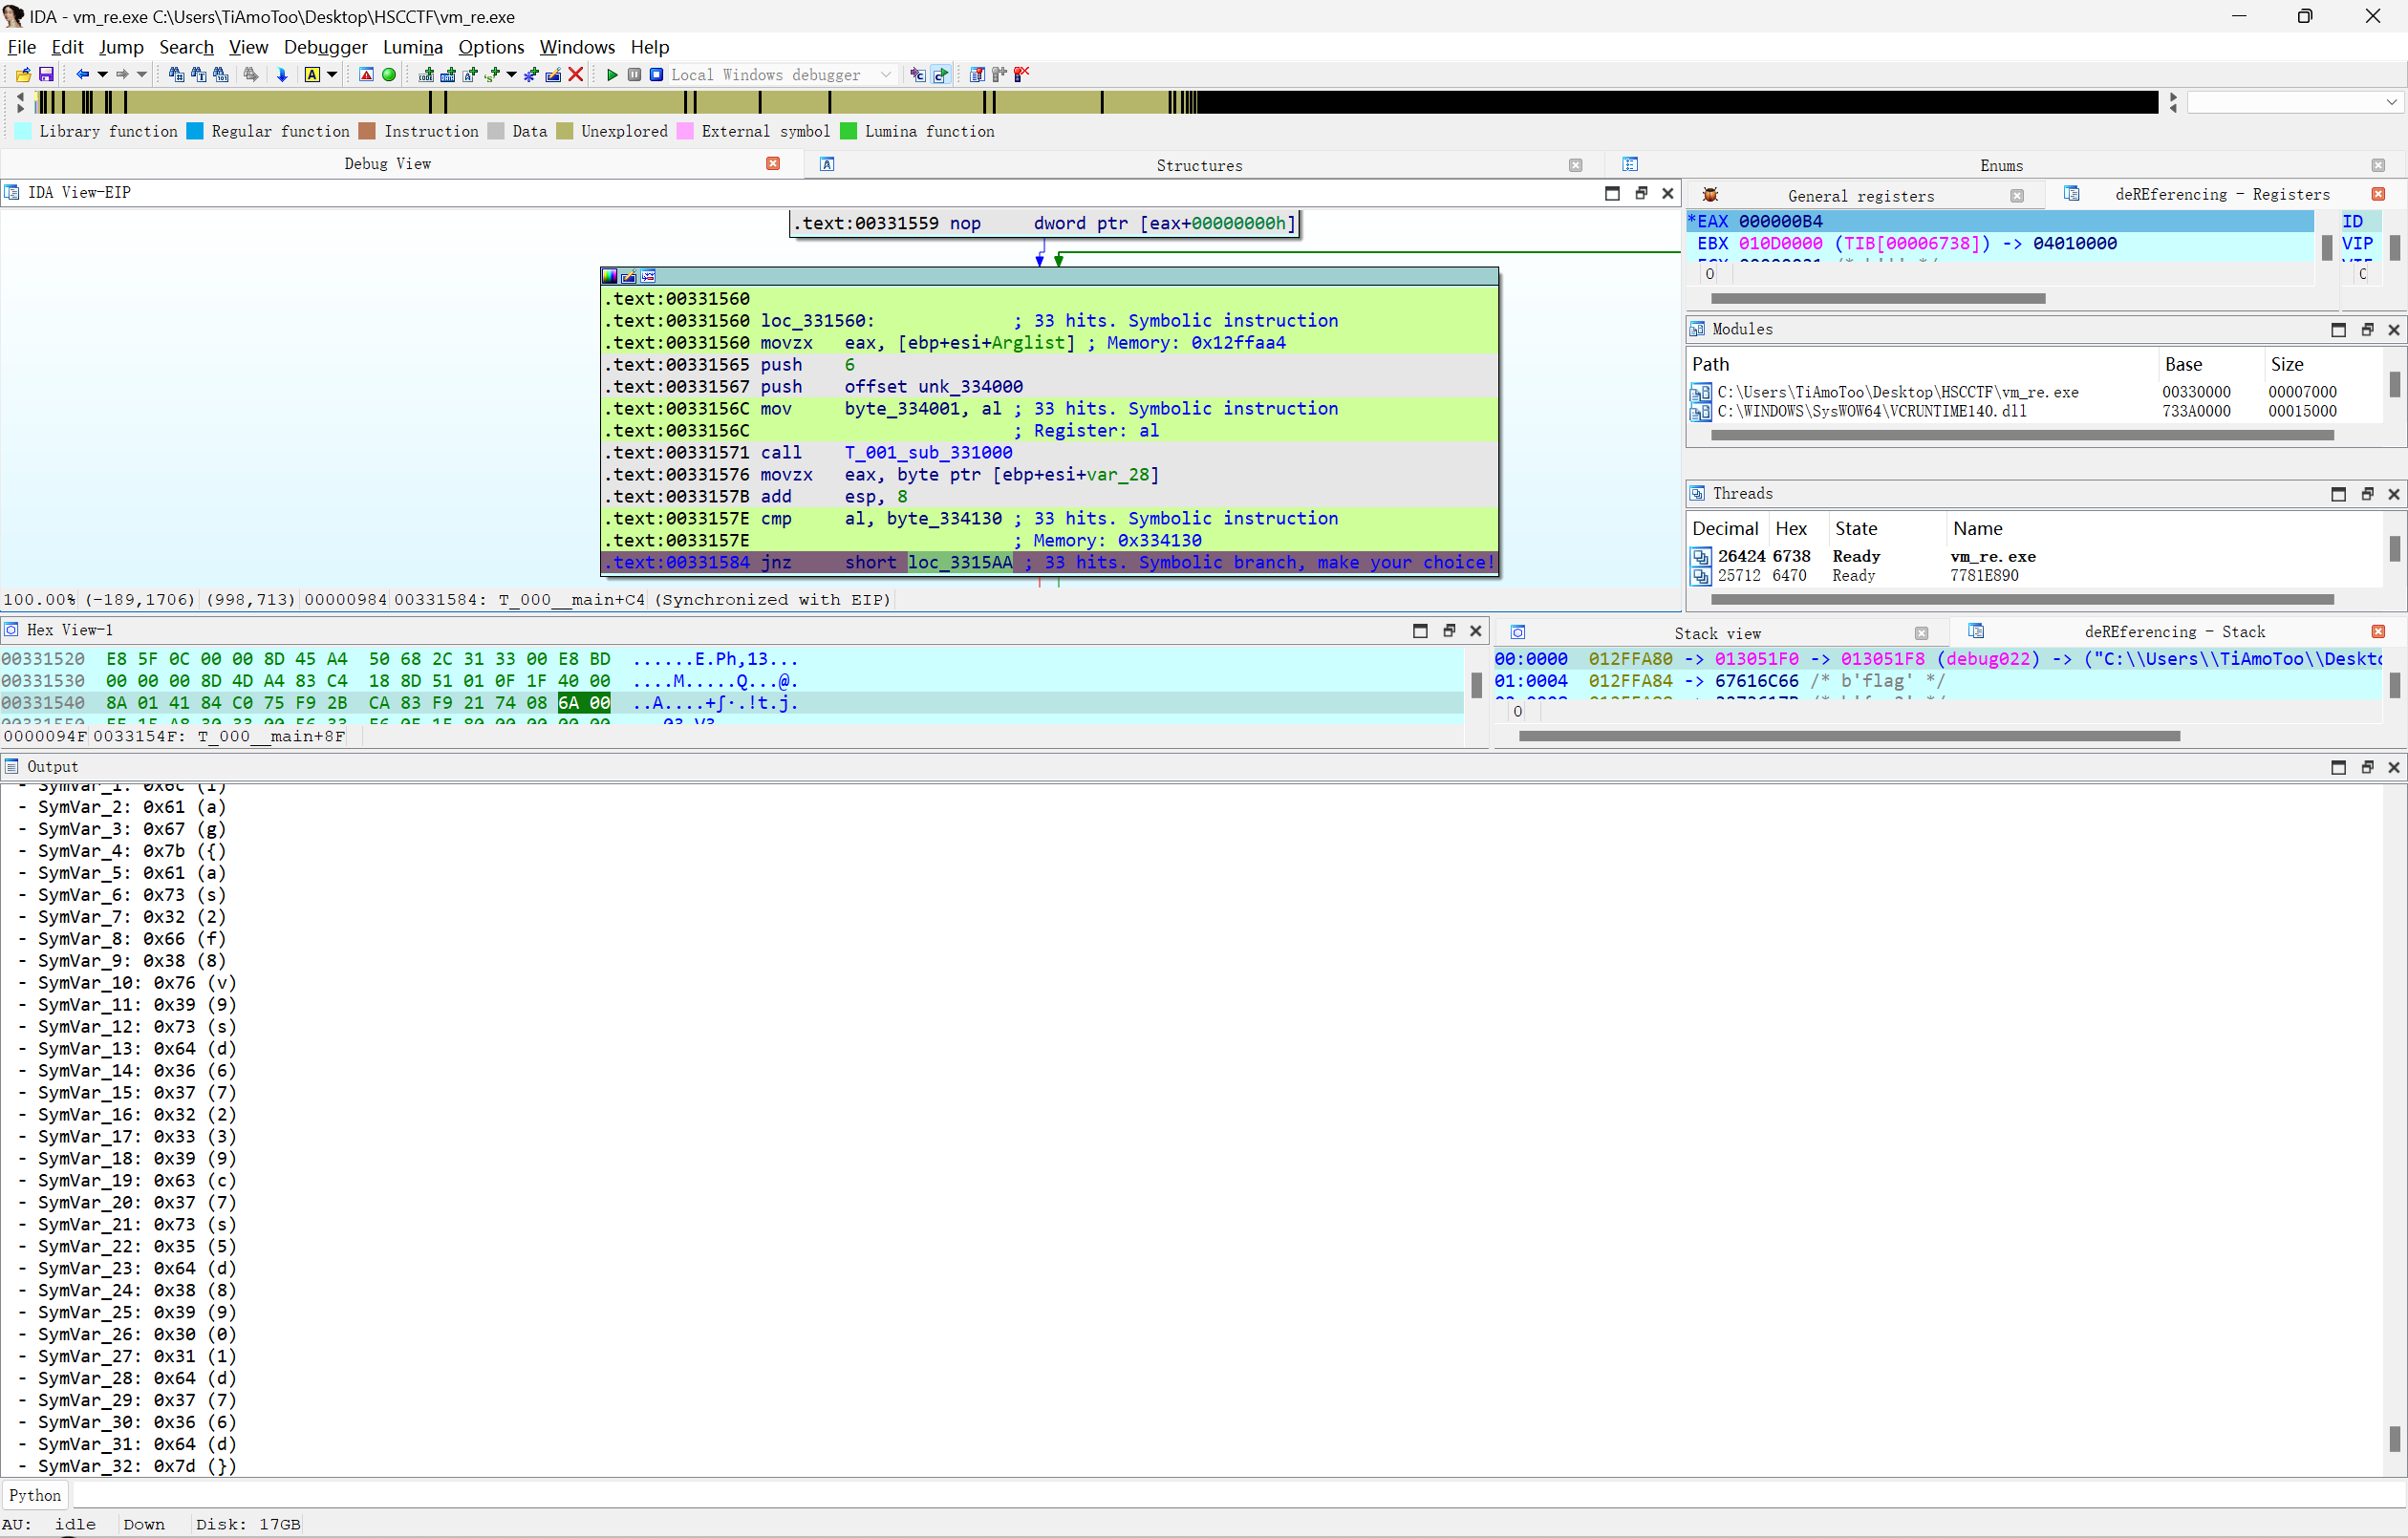This screenshot has height=1538, width=2408.
Task: Click the blue star with plus icon
Action: coord(531,75)
